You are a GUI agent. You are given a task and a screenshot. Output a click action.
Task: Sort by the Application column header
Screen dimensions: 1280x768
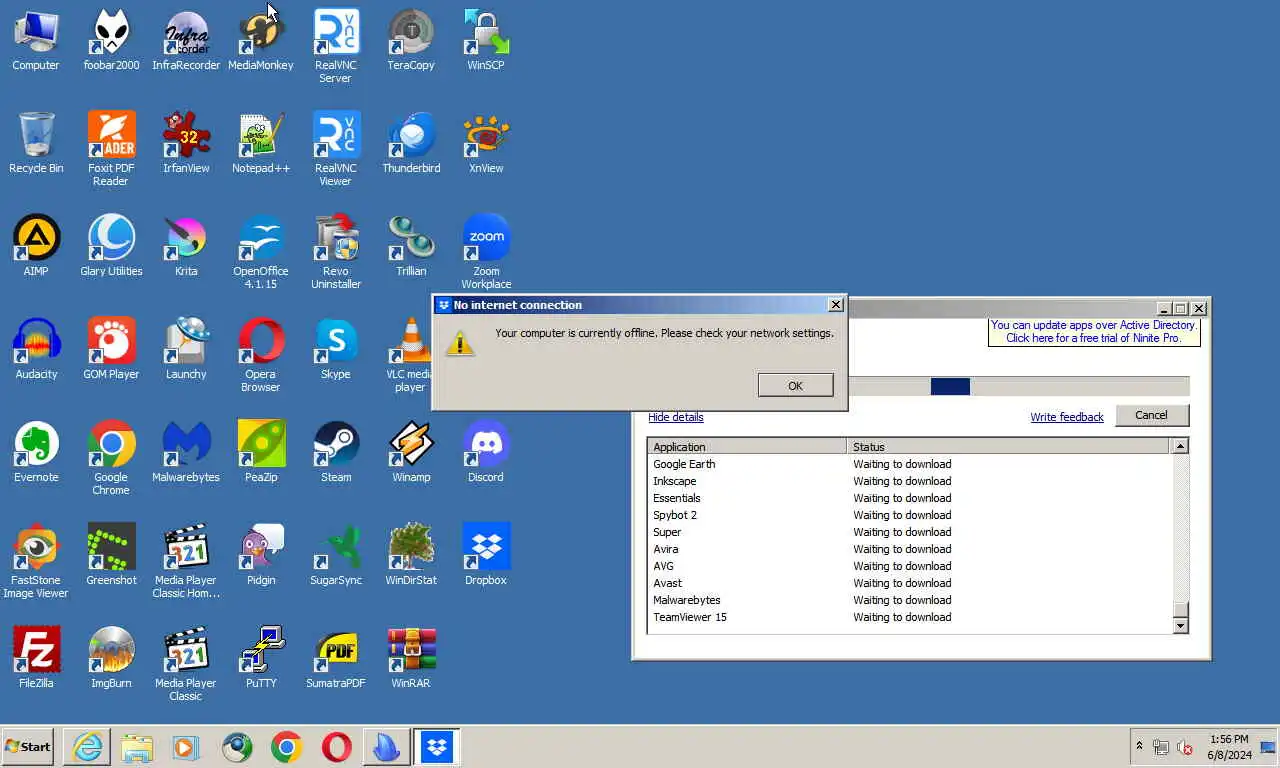(x=747, y=446)
